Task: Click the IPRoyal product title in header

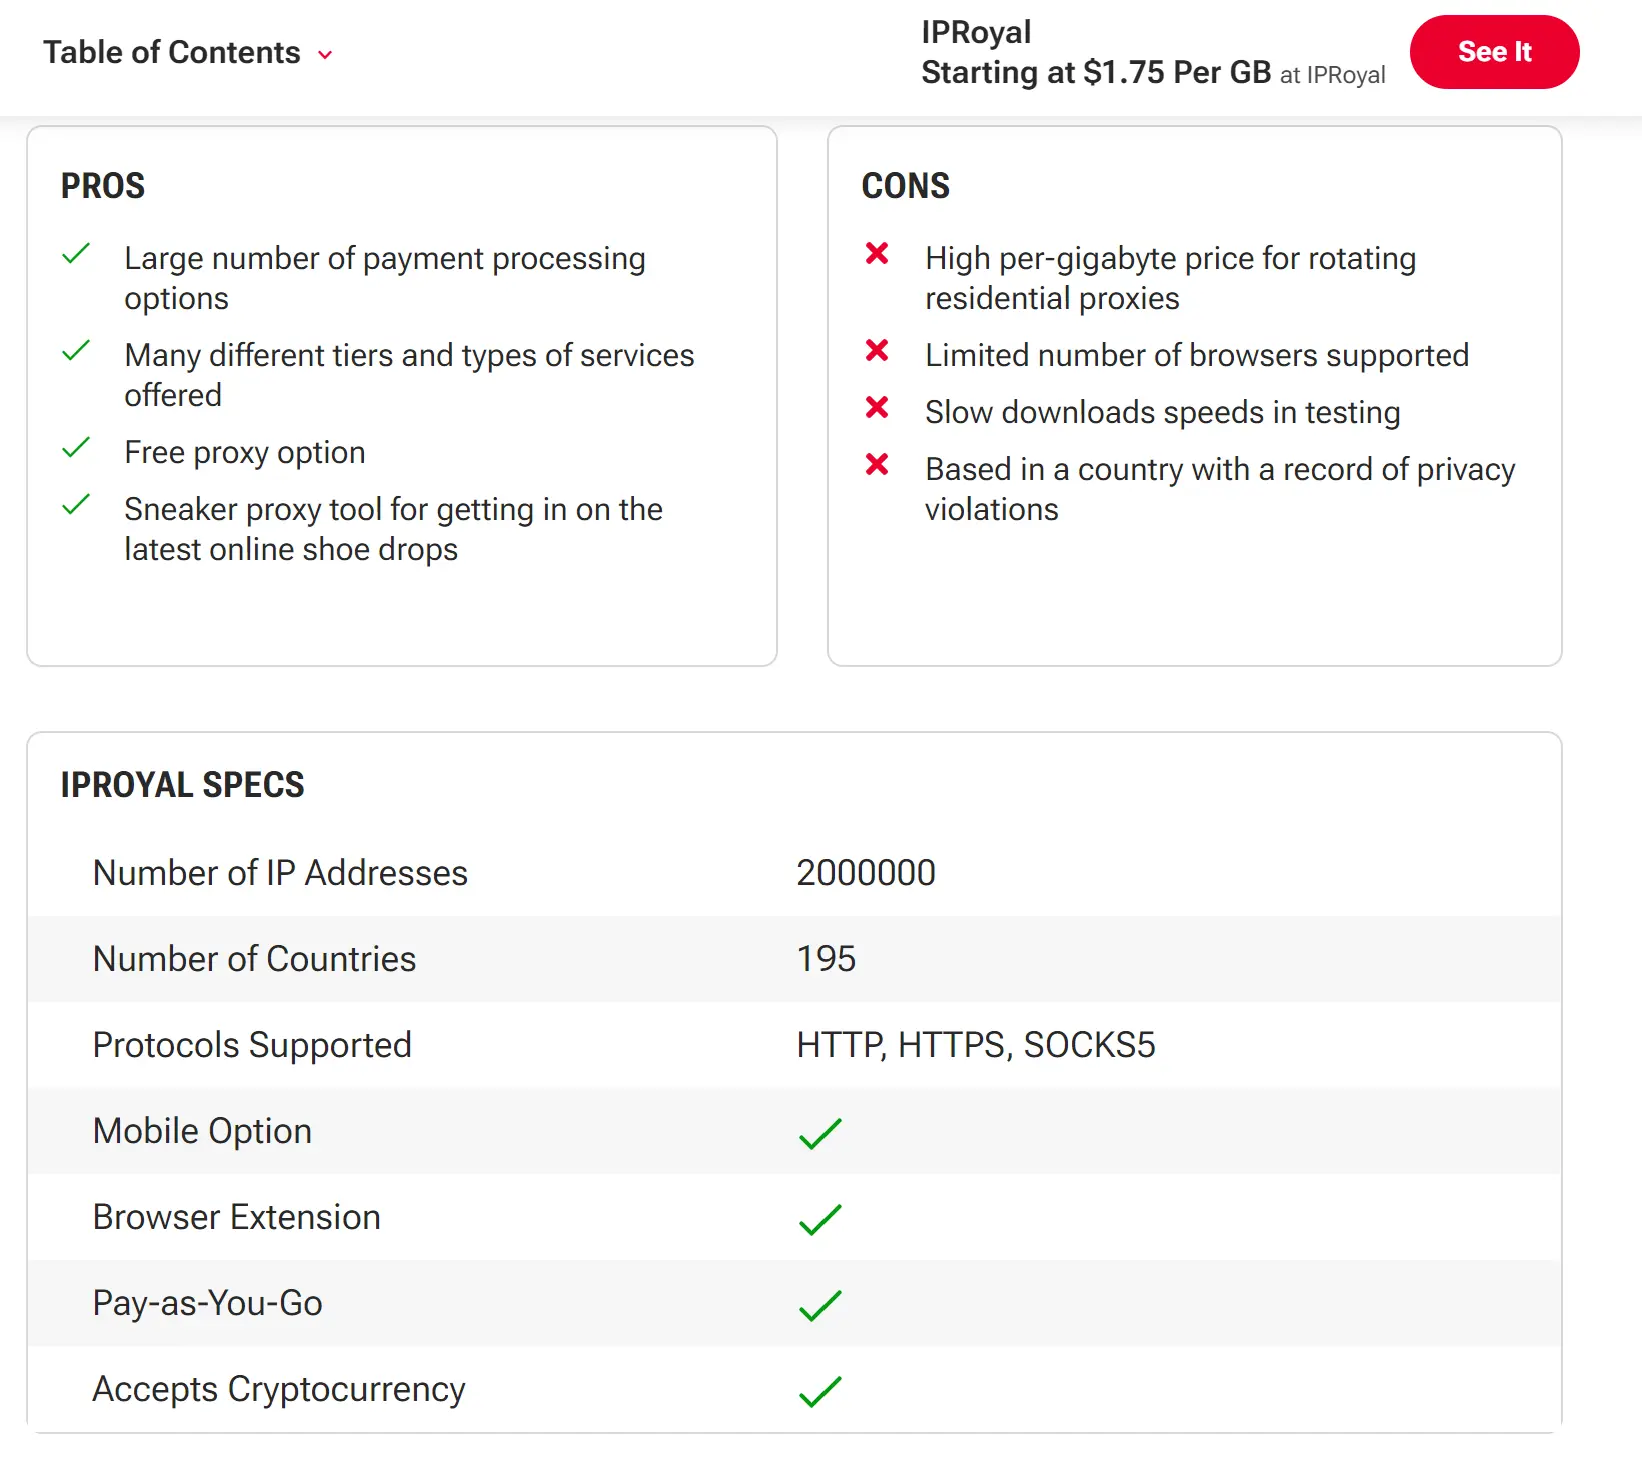Action: point(976,32)
